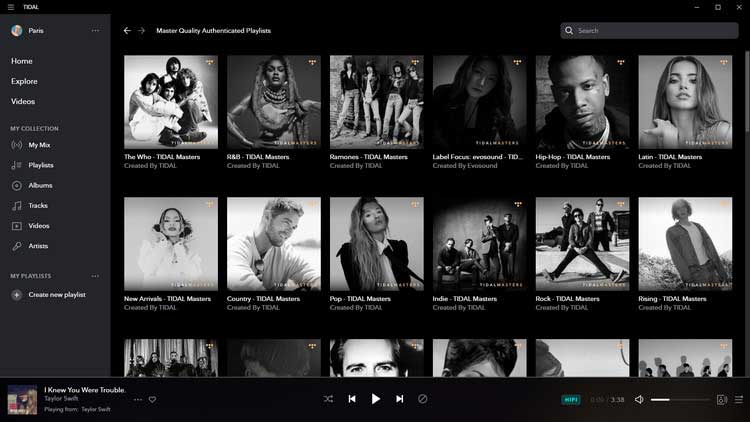This screenshot has height=422, width=750.
Task: Click the Country - TIDAL Masters title
Action: tap(264, 299)
